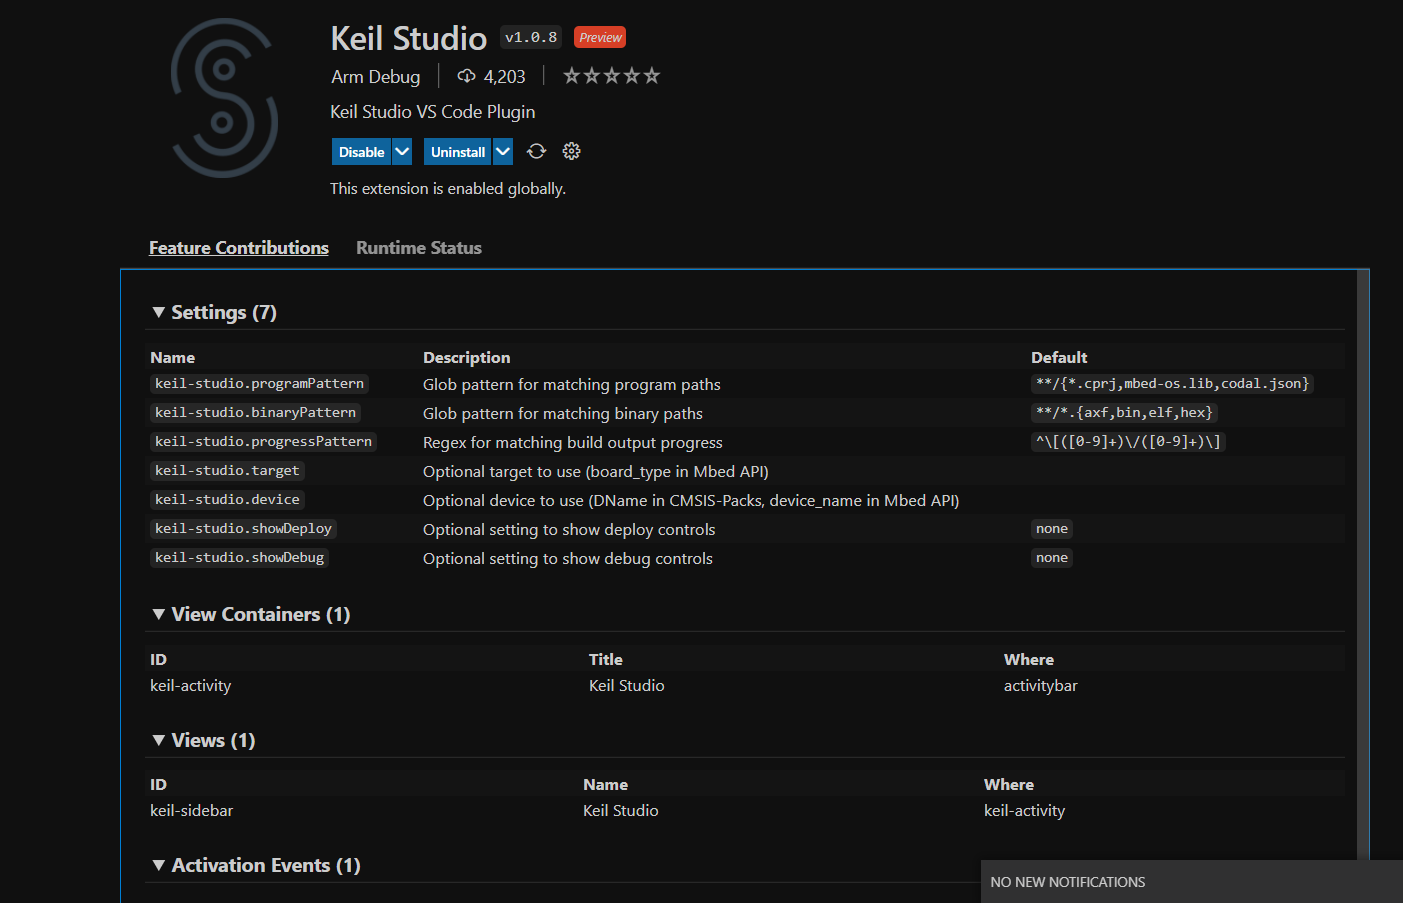Image resolution: width=1403 pixels, height=903 pixels.
Task: Click the Default column header in Settings
Action: point(1059,358)
